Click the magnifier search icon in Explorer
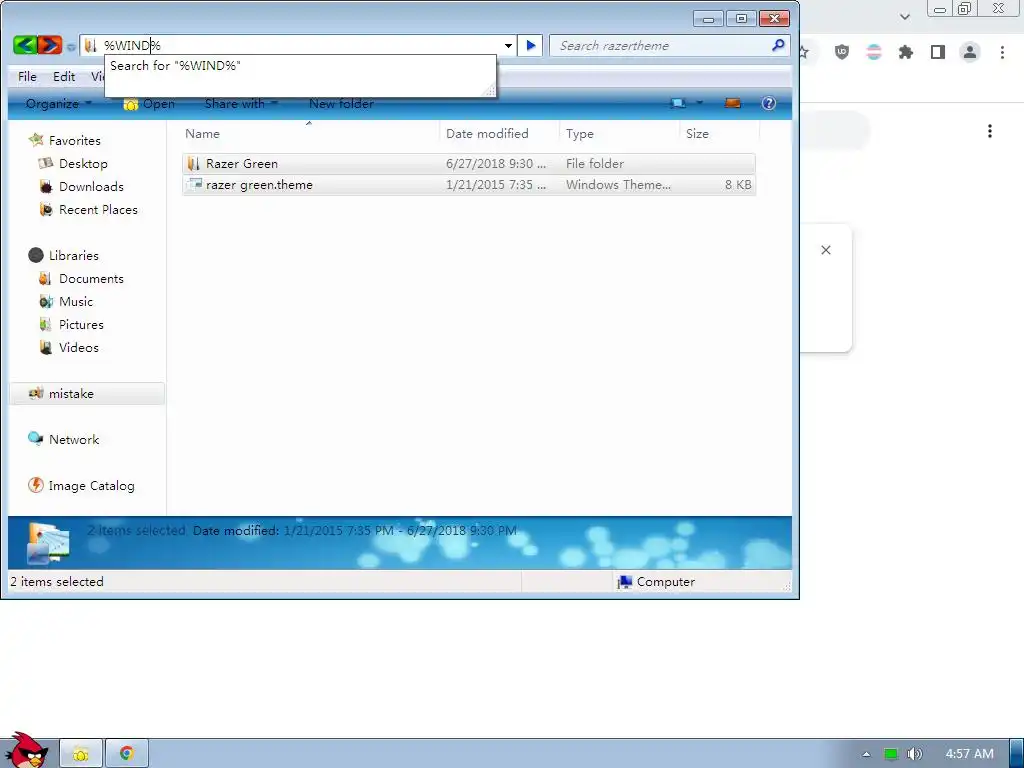Image resolution: width=1024 pixels, height=768 pixels. tap(778, 45)
